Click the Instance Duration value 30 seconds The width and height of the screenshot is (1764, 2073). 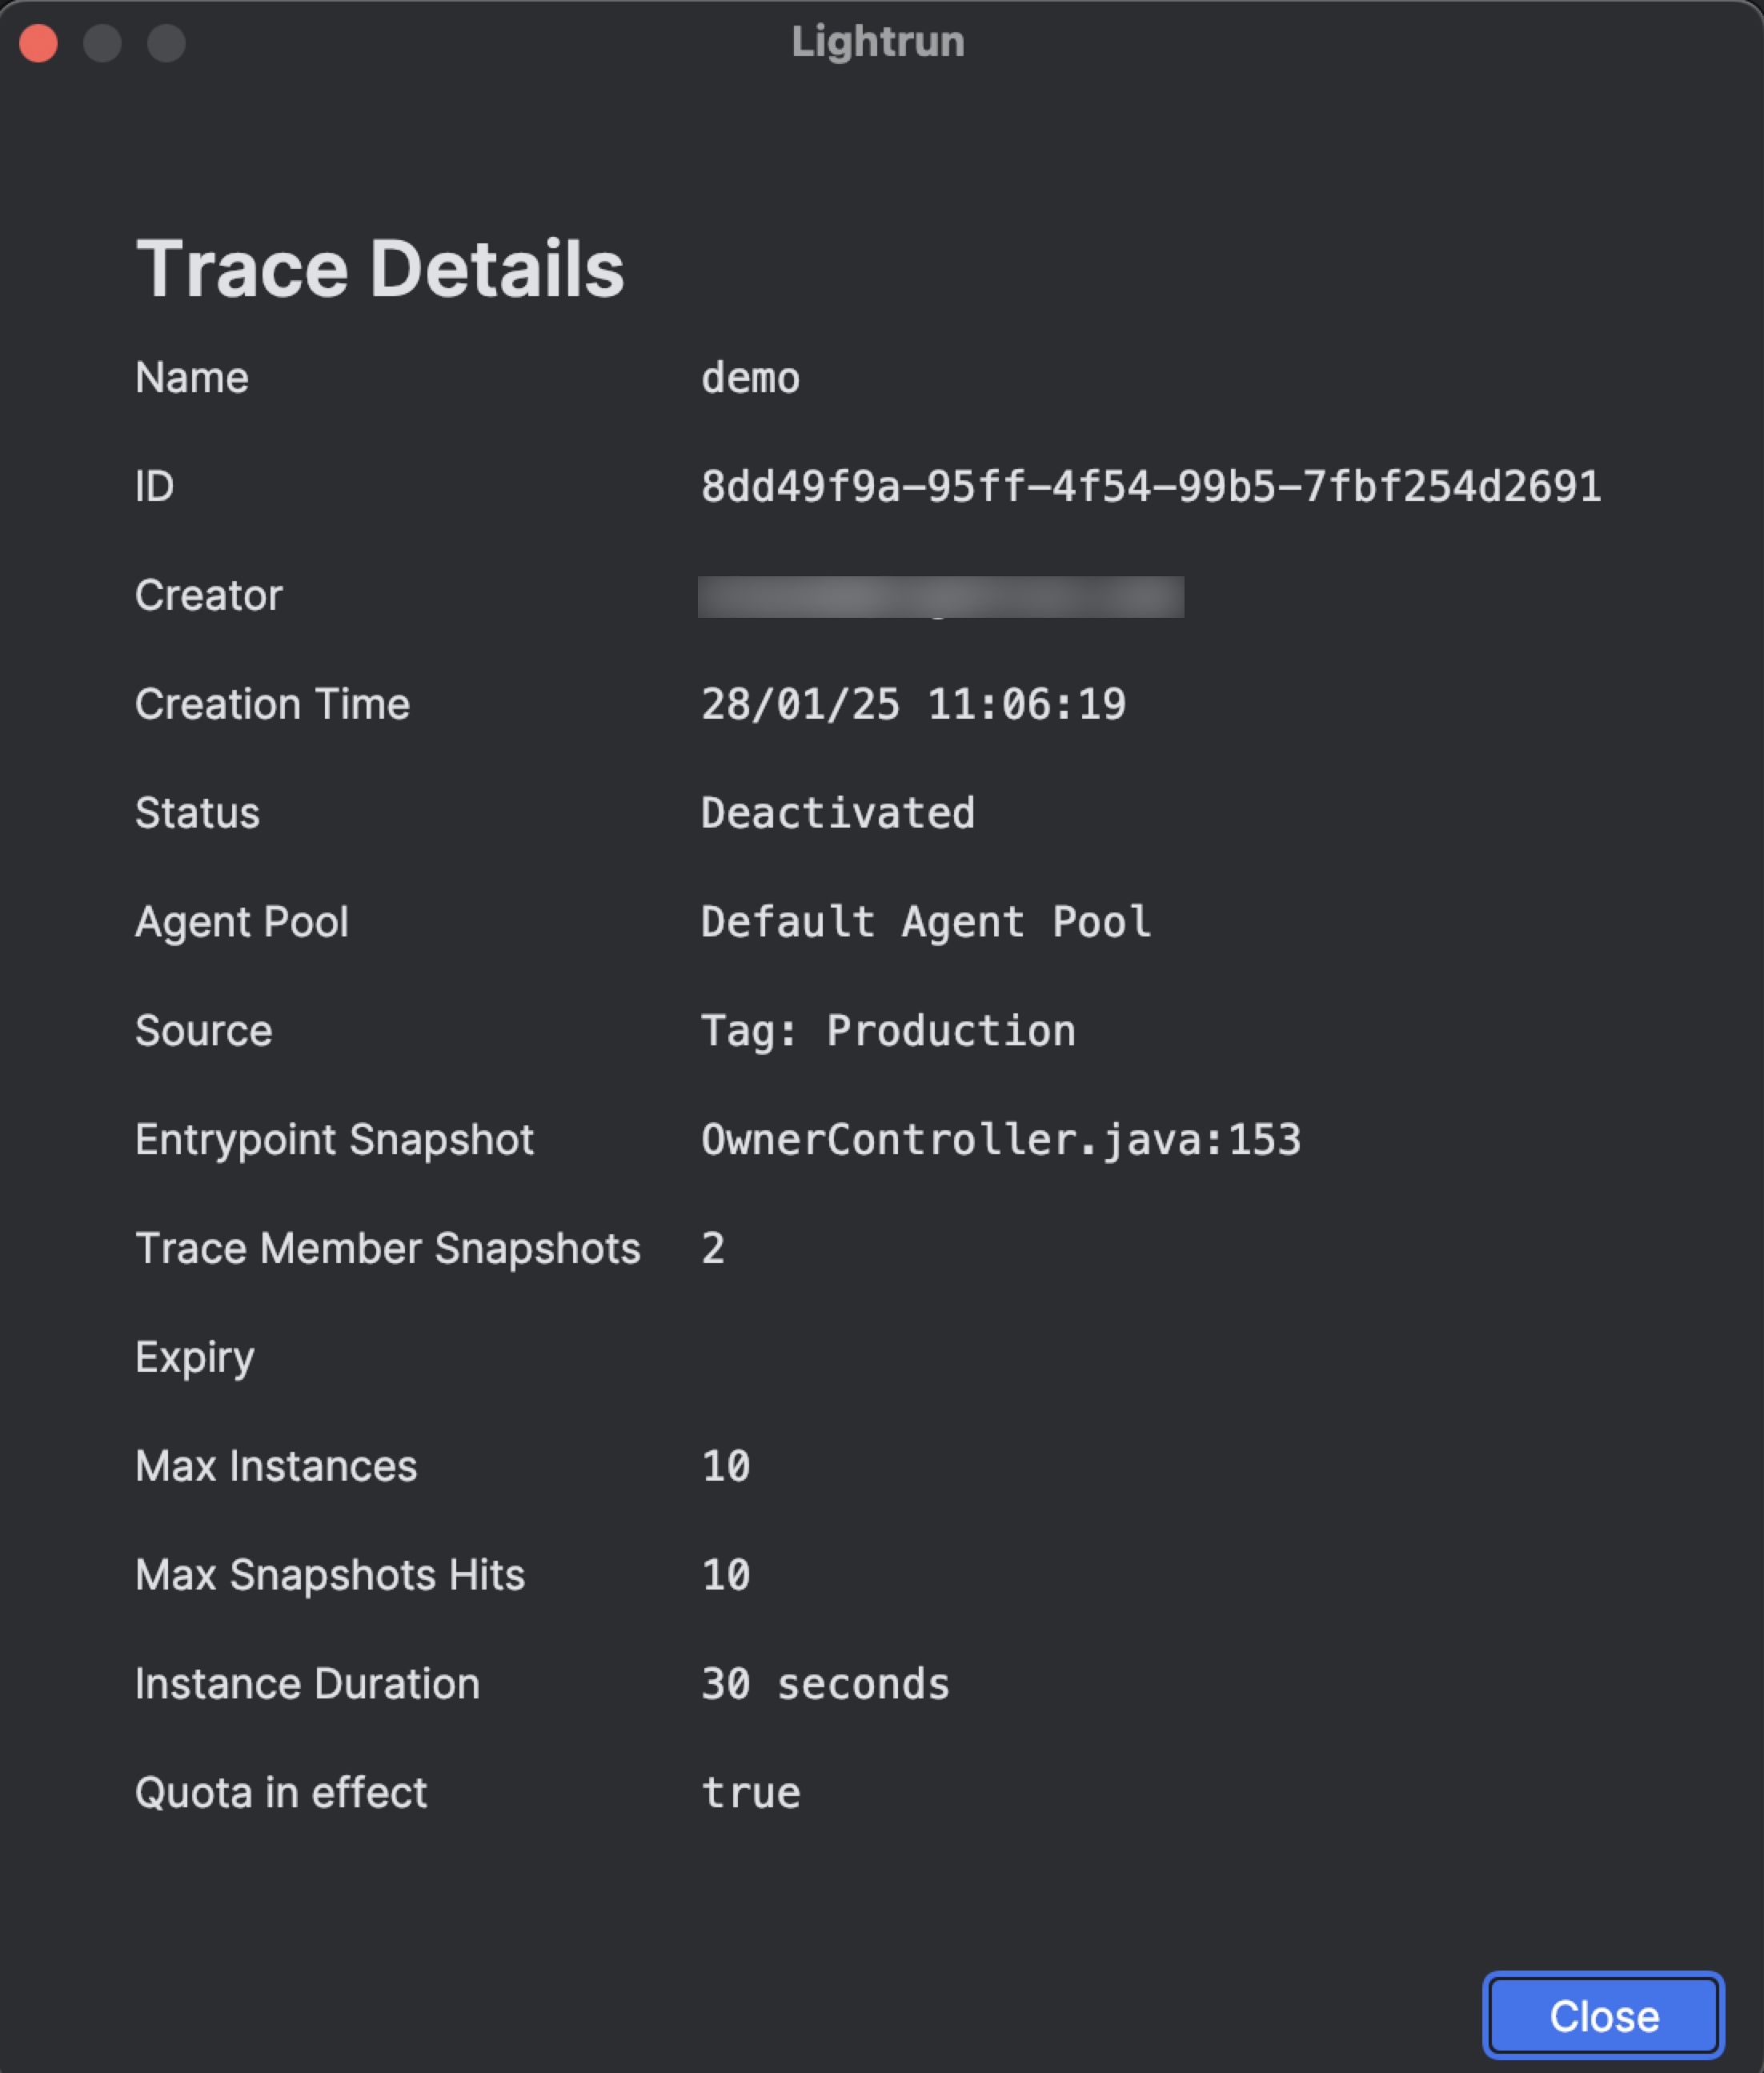click(x=825, y=1684)
